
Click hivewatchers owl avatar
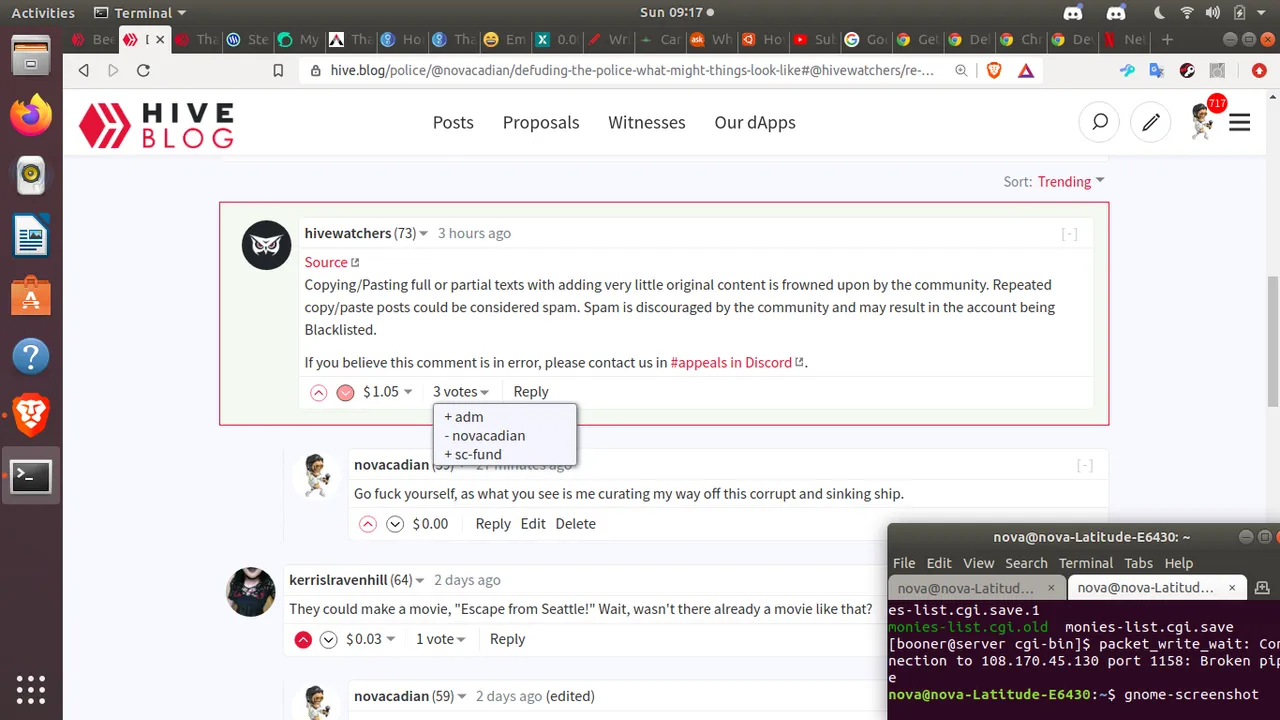[x=267, y=245]
